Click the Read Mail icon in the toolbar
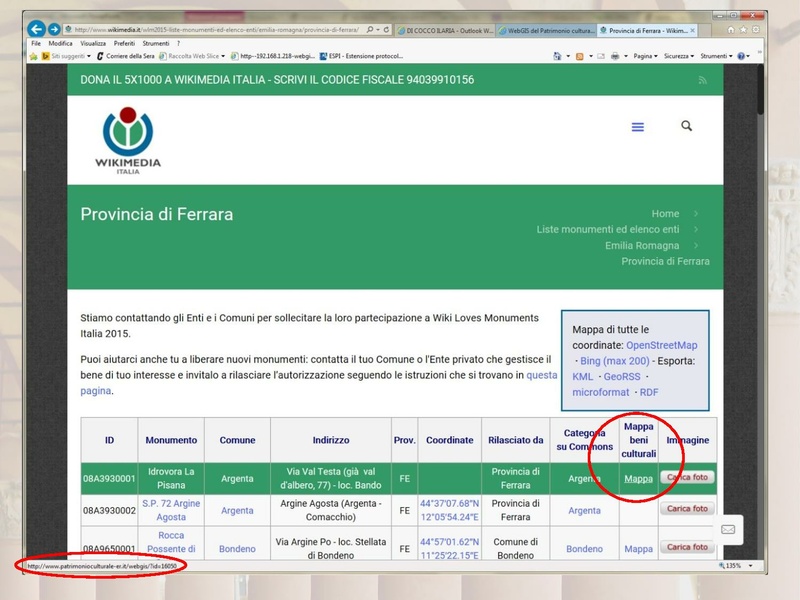 click(x=601, y=55)
